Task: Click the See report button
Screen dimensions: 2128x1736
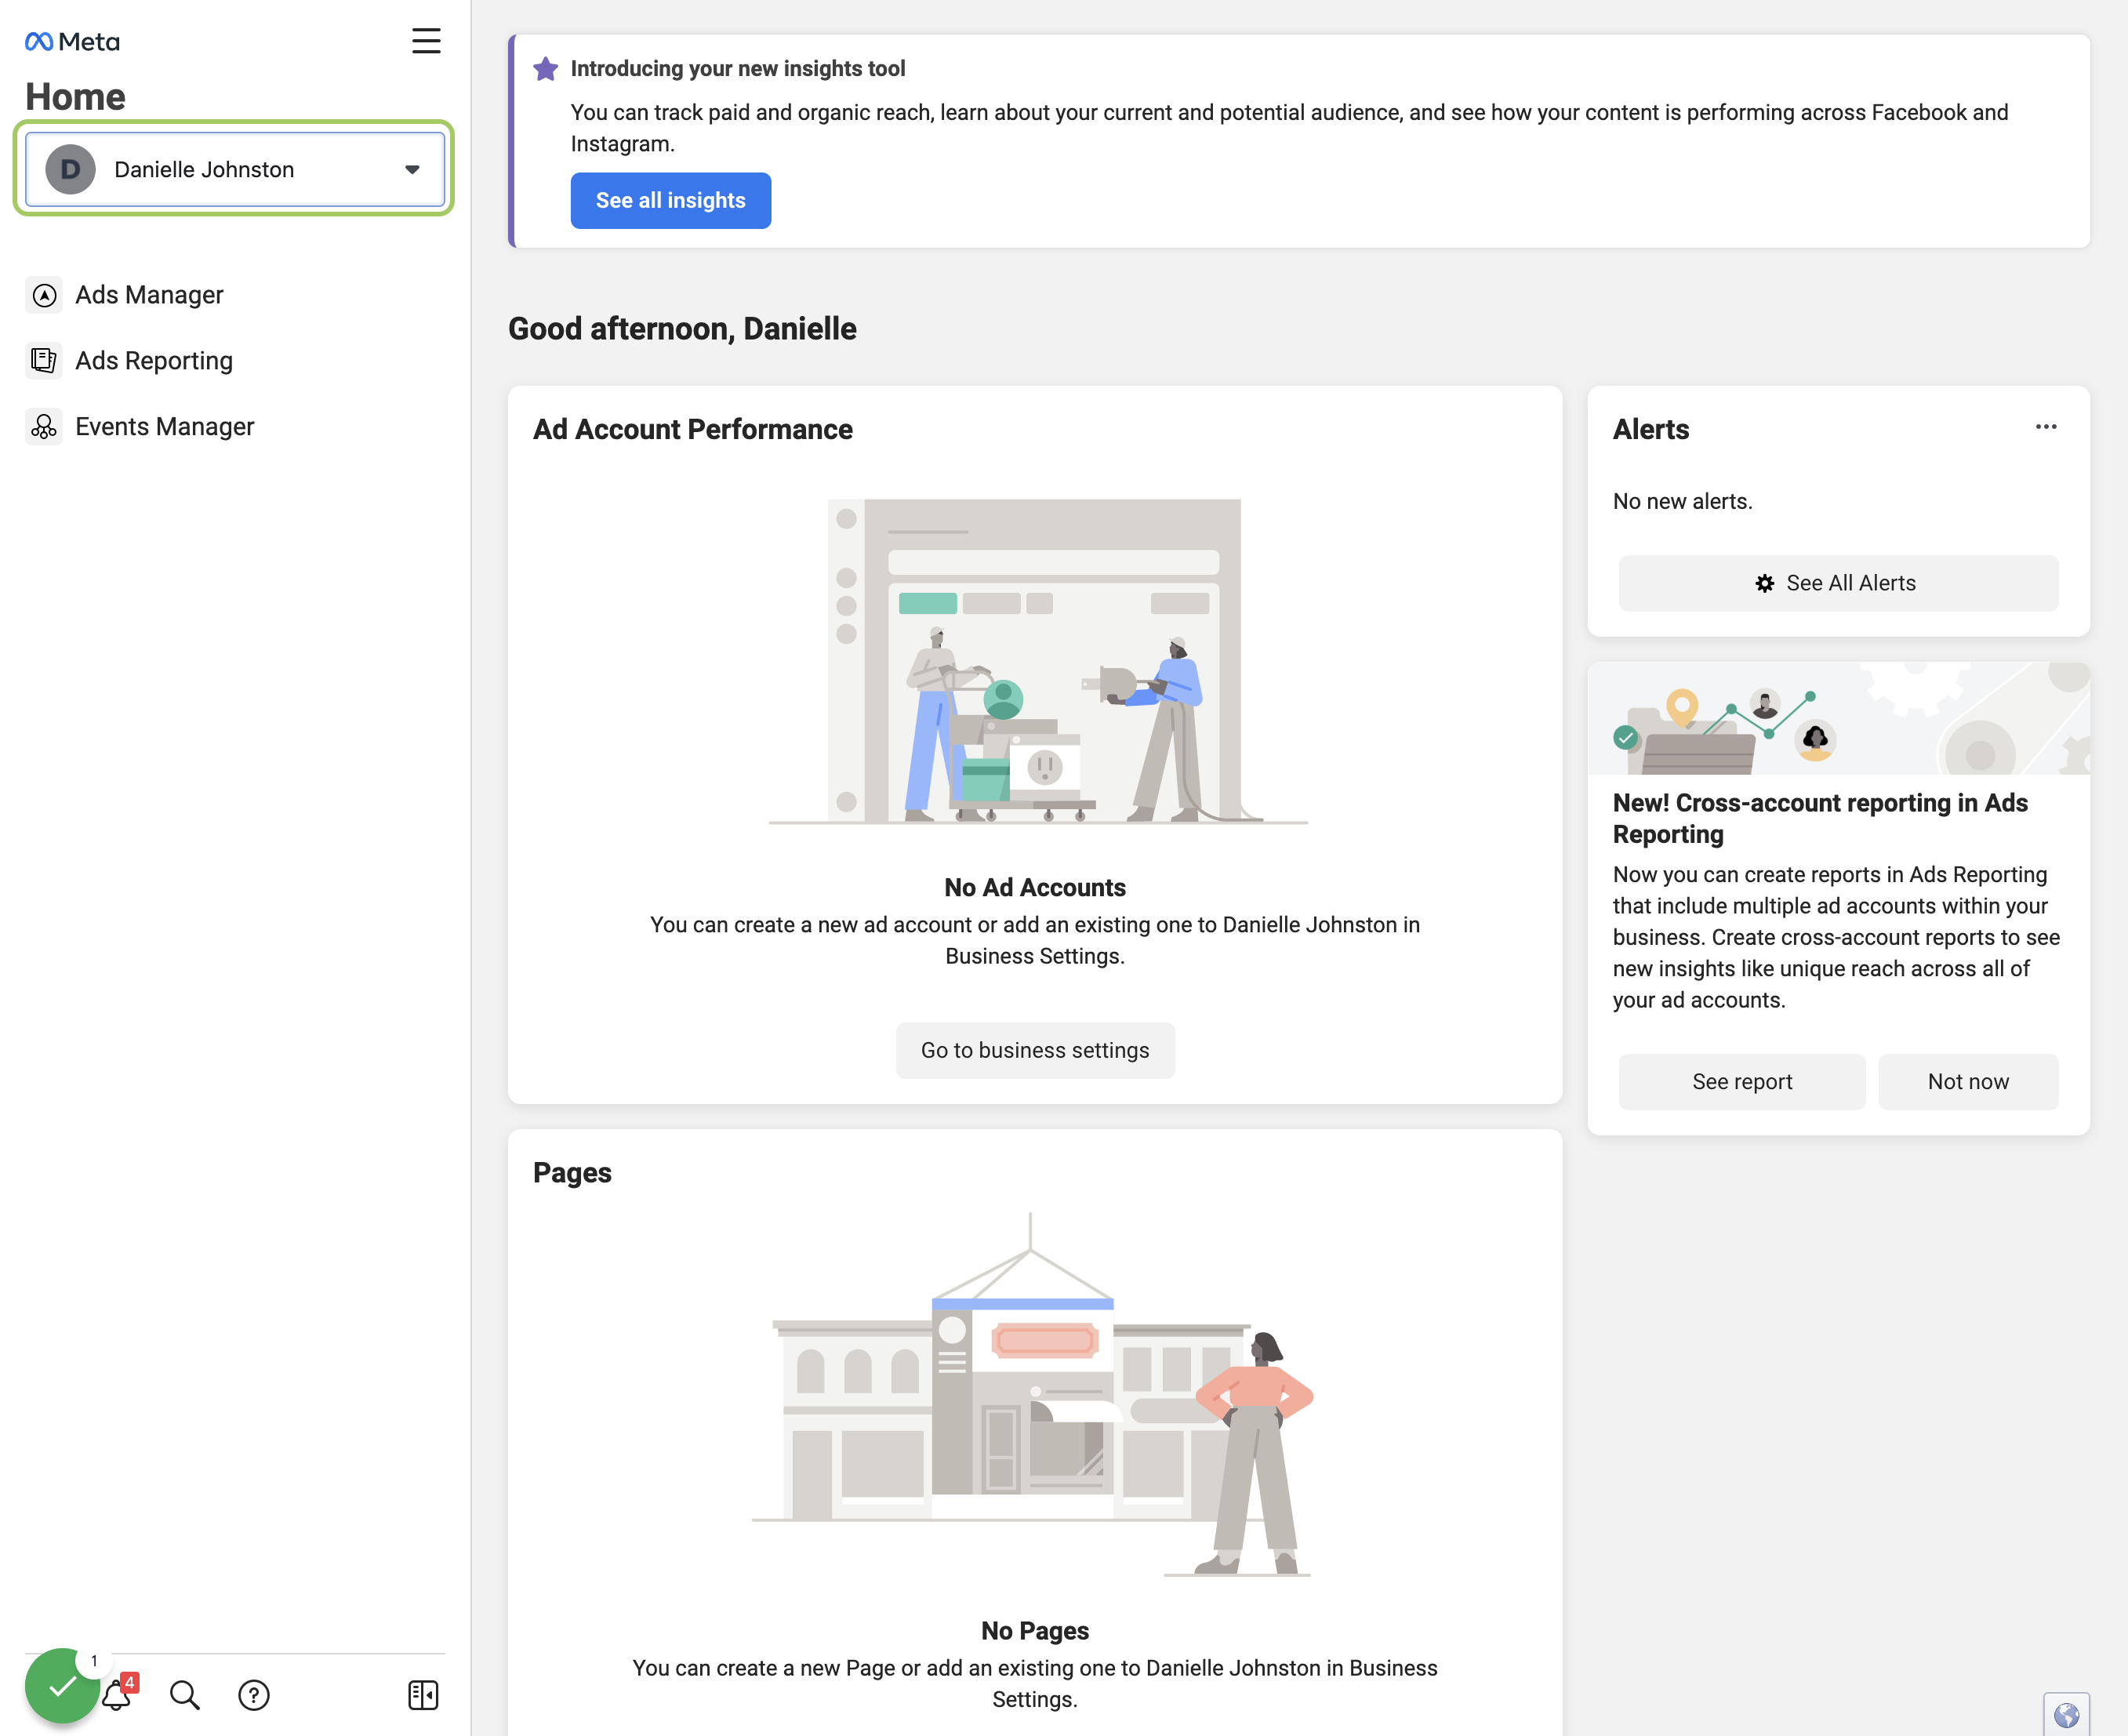Action: click(1742, 1081)
